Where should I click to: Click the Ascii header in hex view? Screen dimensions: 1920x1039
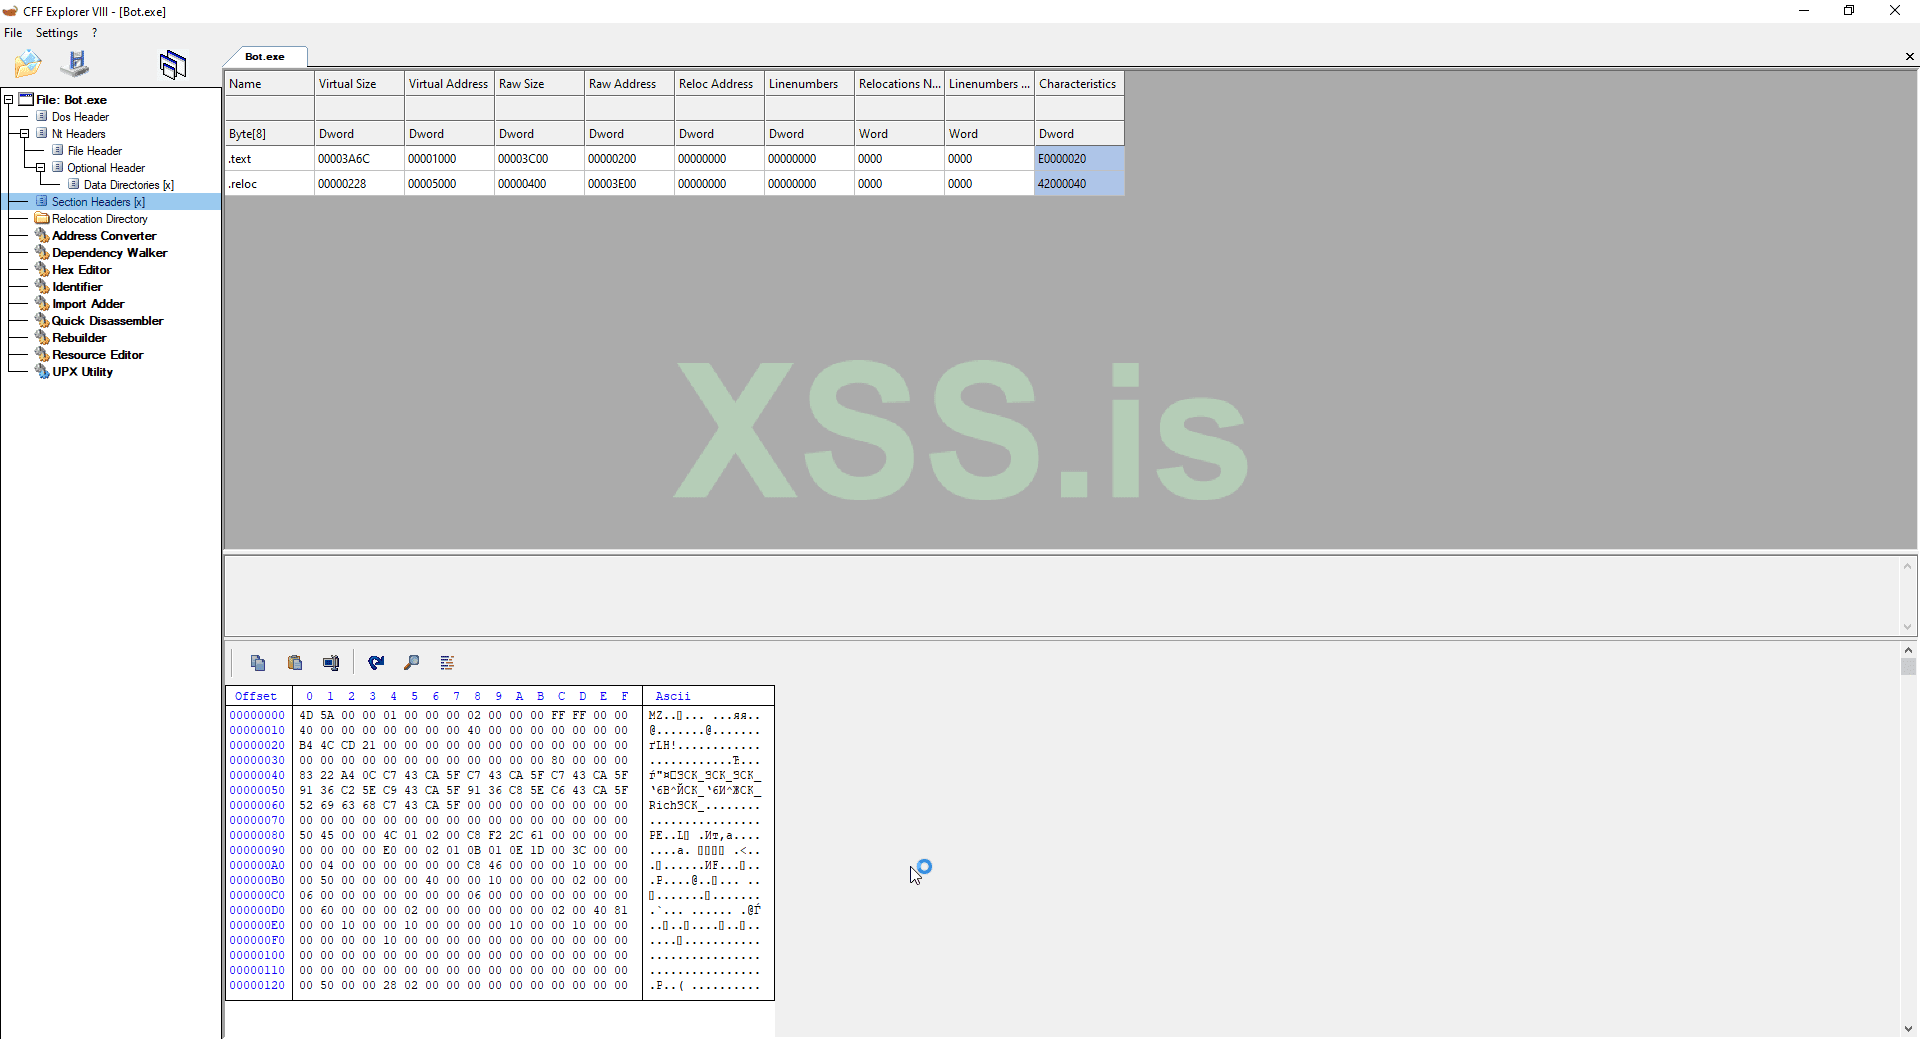coord(673,696)
